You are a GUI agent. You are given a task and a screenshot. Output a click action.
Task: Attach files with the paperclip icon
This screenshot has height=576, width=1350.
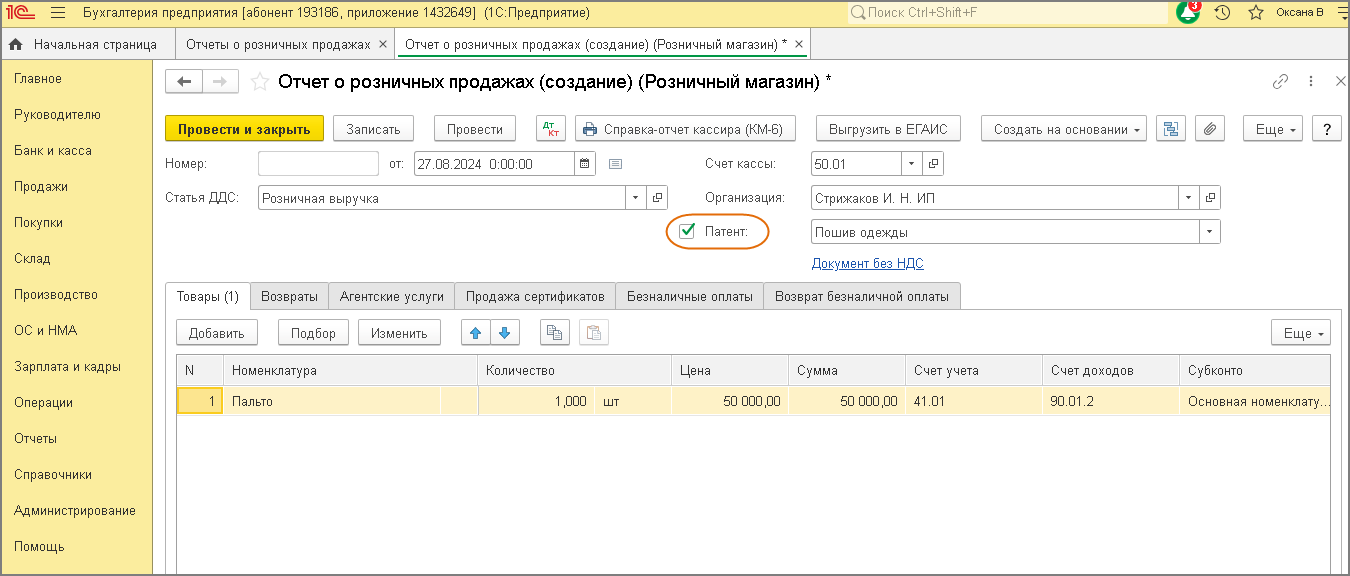[x=1210, y=129]
